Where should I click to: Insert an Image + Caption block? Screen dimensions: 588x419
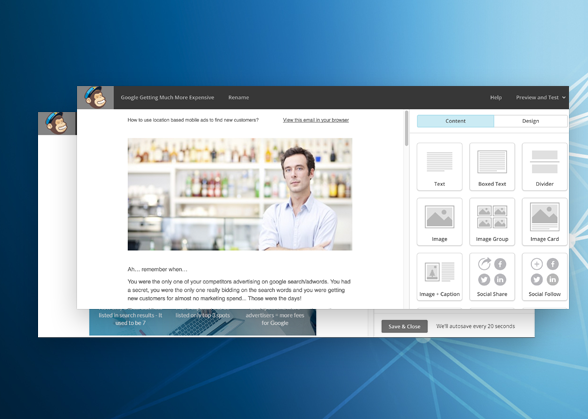click(439, 277)
